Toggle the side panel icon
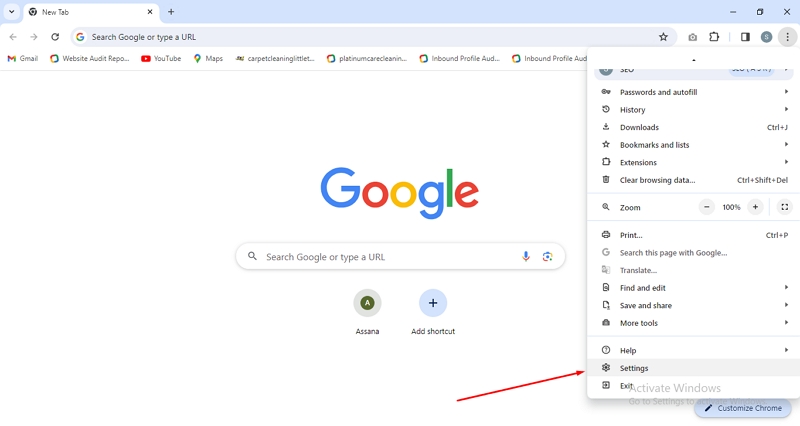This screenshot has height=426, width=800. click(x=745, y=37)
